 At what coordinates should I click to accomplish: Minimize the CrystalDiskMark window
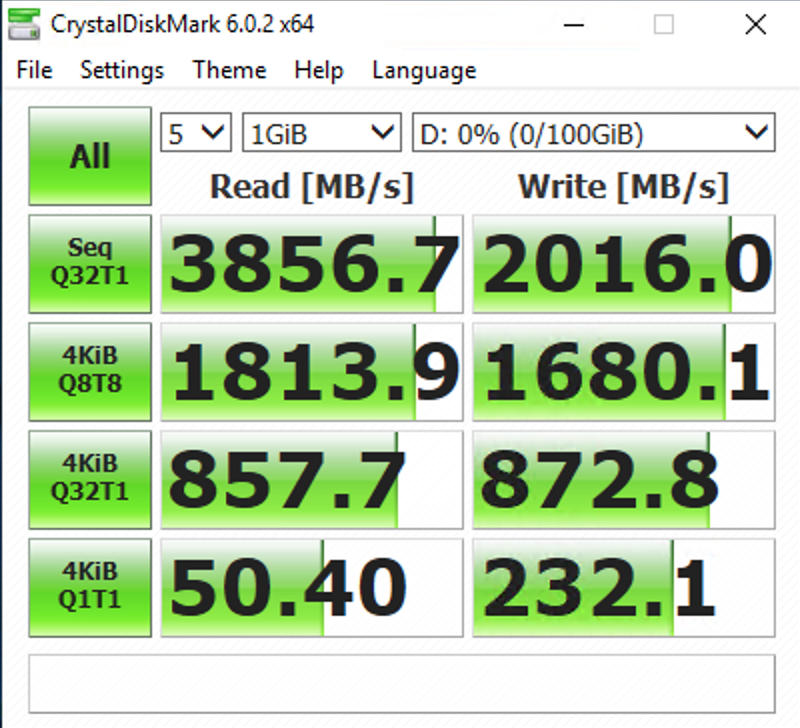[x=573, y=24]
